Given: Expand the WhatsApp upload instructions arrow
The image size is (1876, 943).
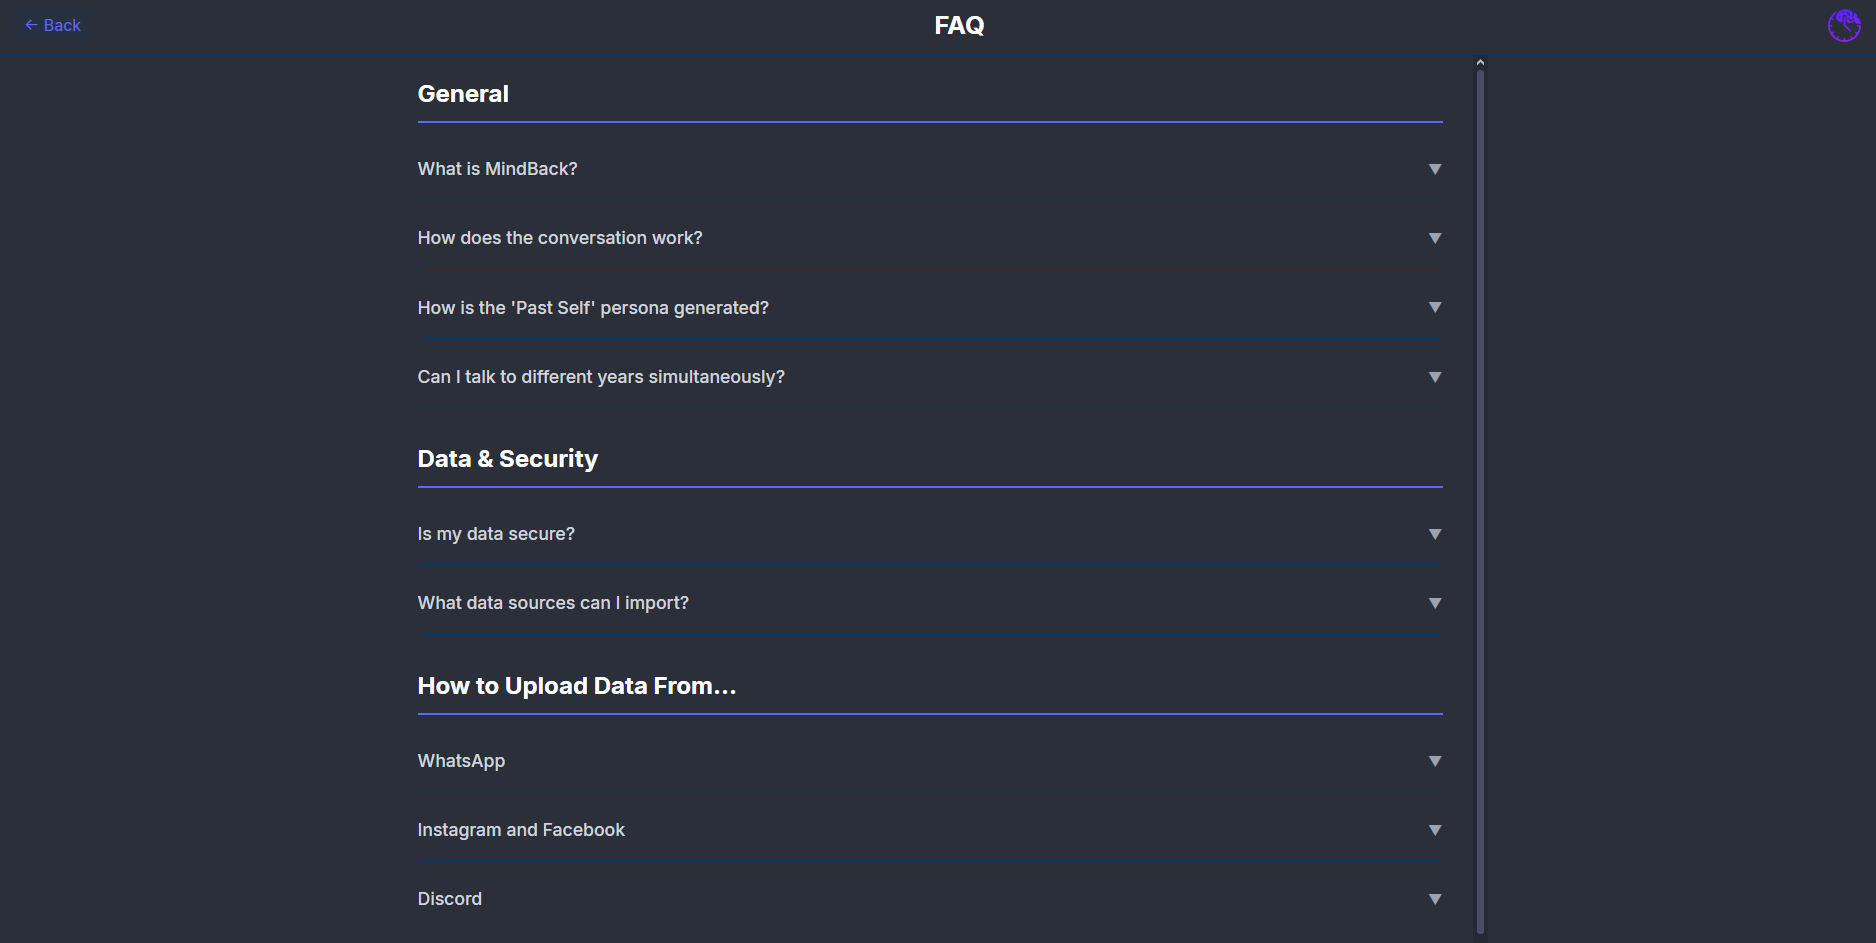Looking at the screenshot, I should tap(1435, 761).
